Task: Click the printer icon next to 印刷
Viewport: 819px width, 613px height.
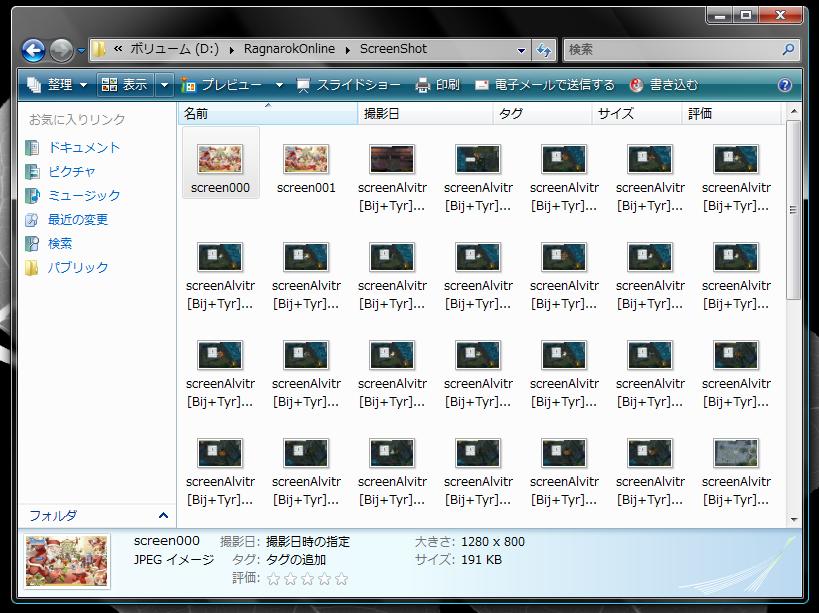Action: pyautogui.click(x=423, y=85)
